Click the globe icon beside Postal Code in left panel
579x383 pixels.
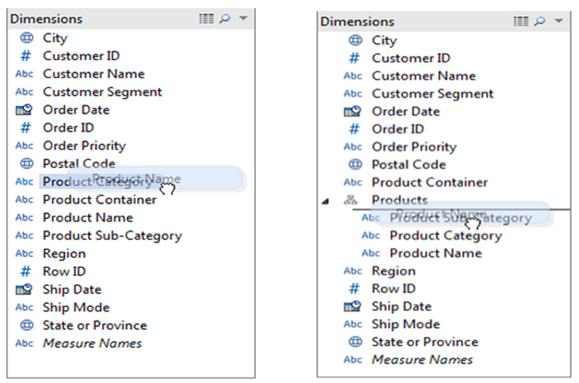[27, 163]
